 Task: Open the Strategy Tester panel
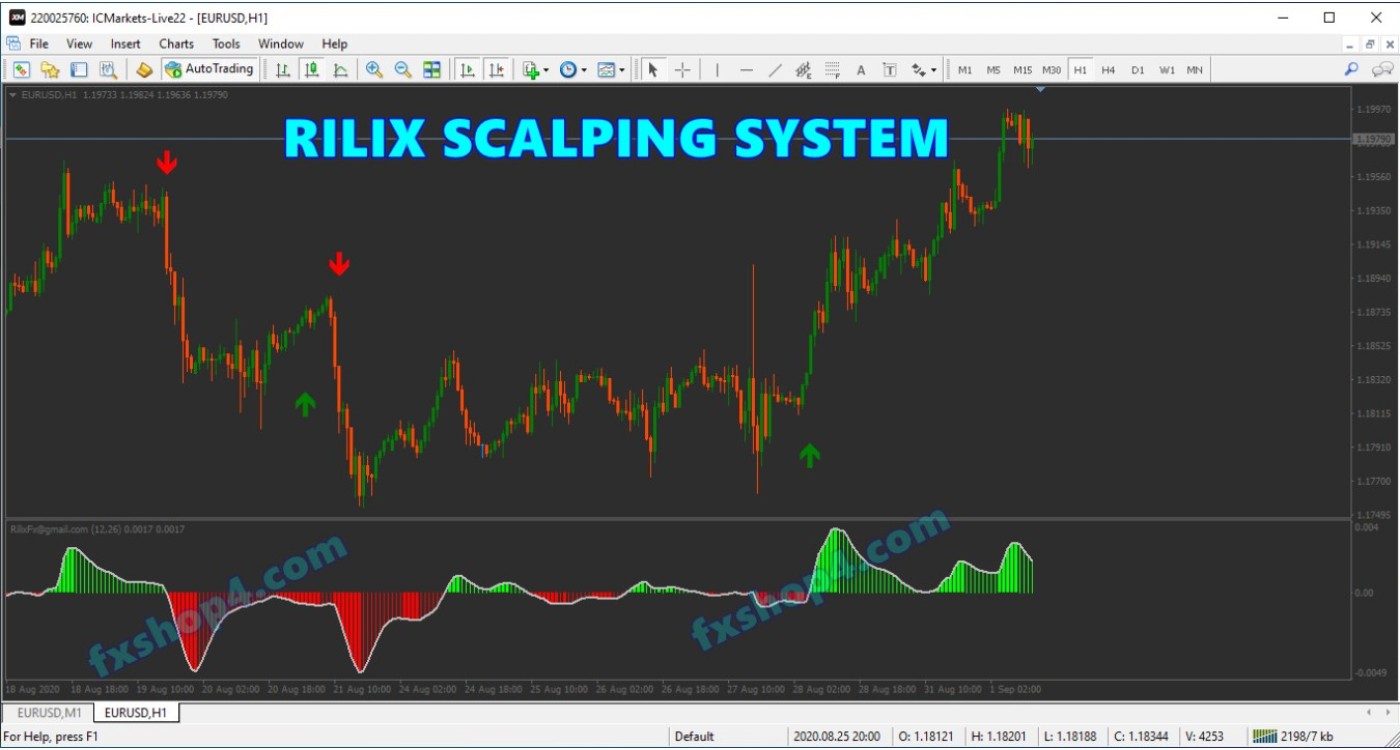pyautogui.click(x=107, y=69)
